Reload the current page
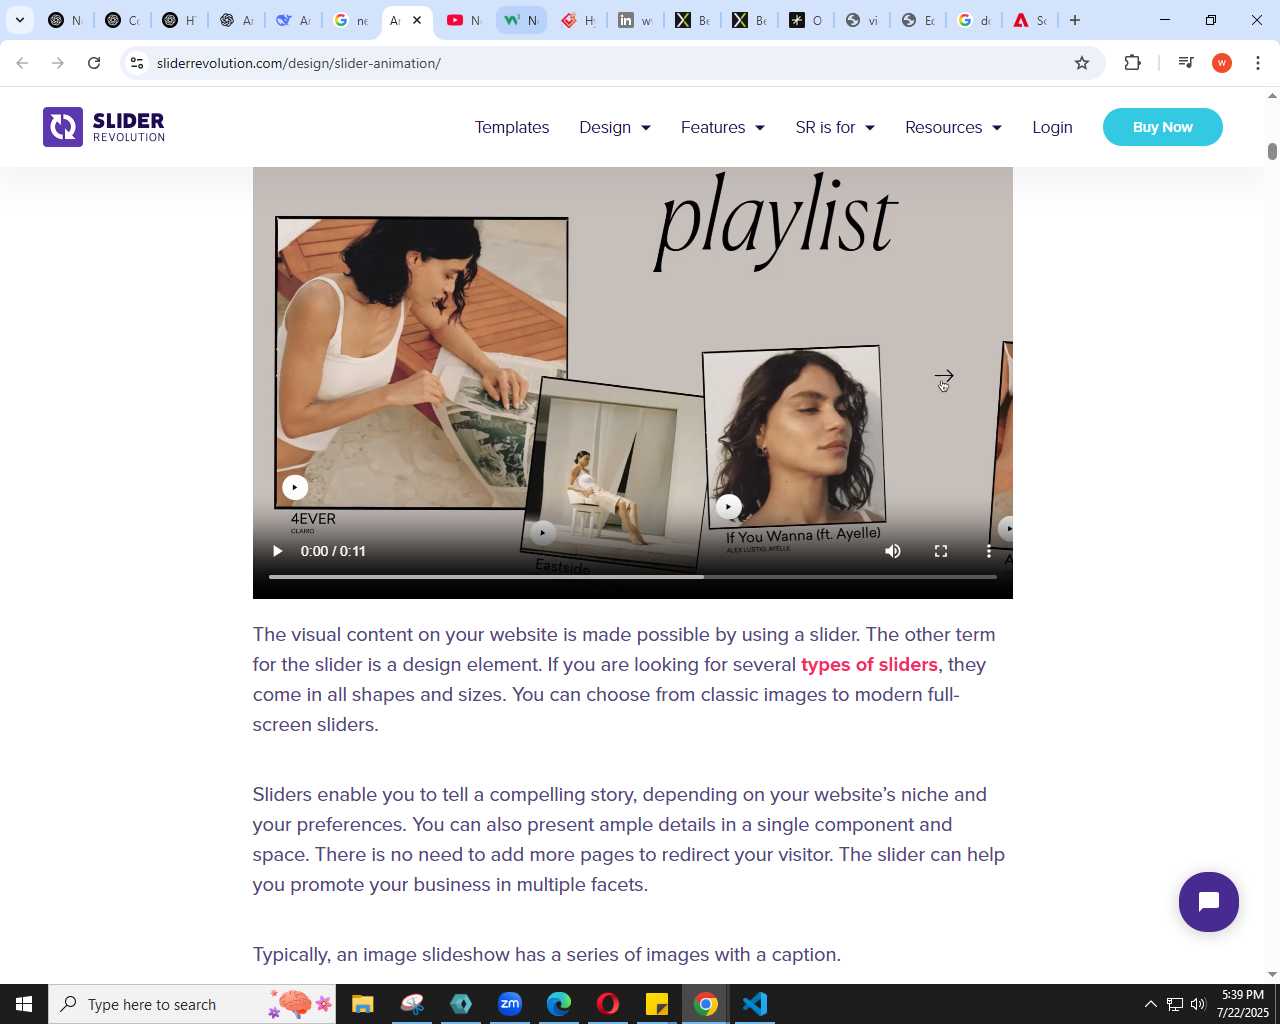This screenshot has width=1280, height=1024. (x=94, y=63)
